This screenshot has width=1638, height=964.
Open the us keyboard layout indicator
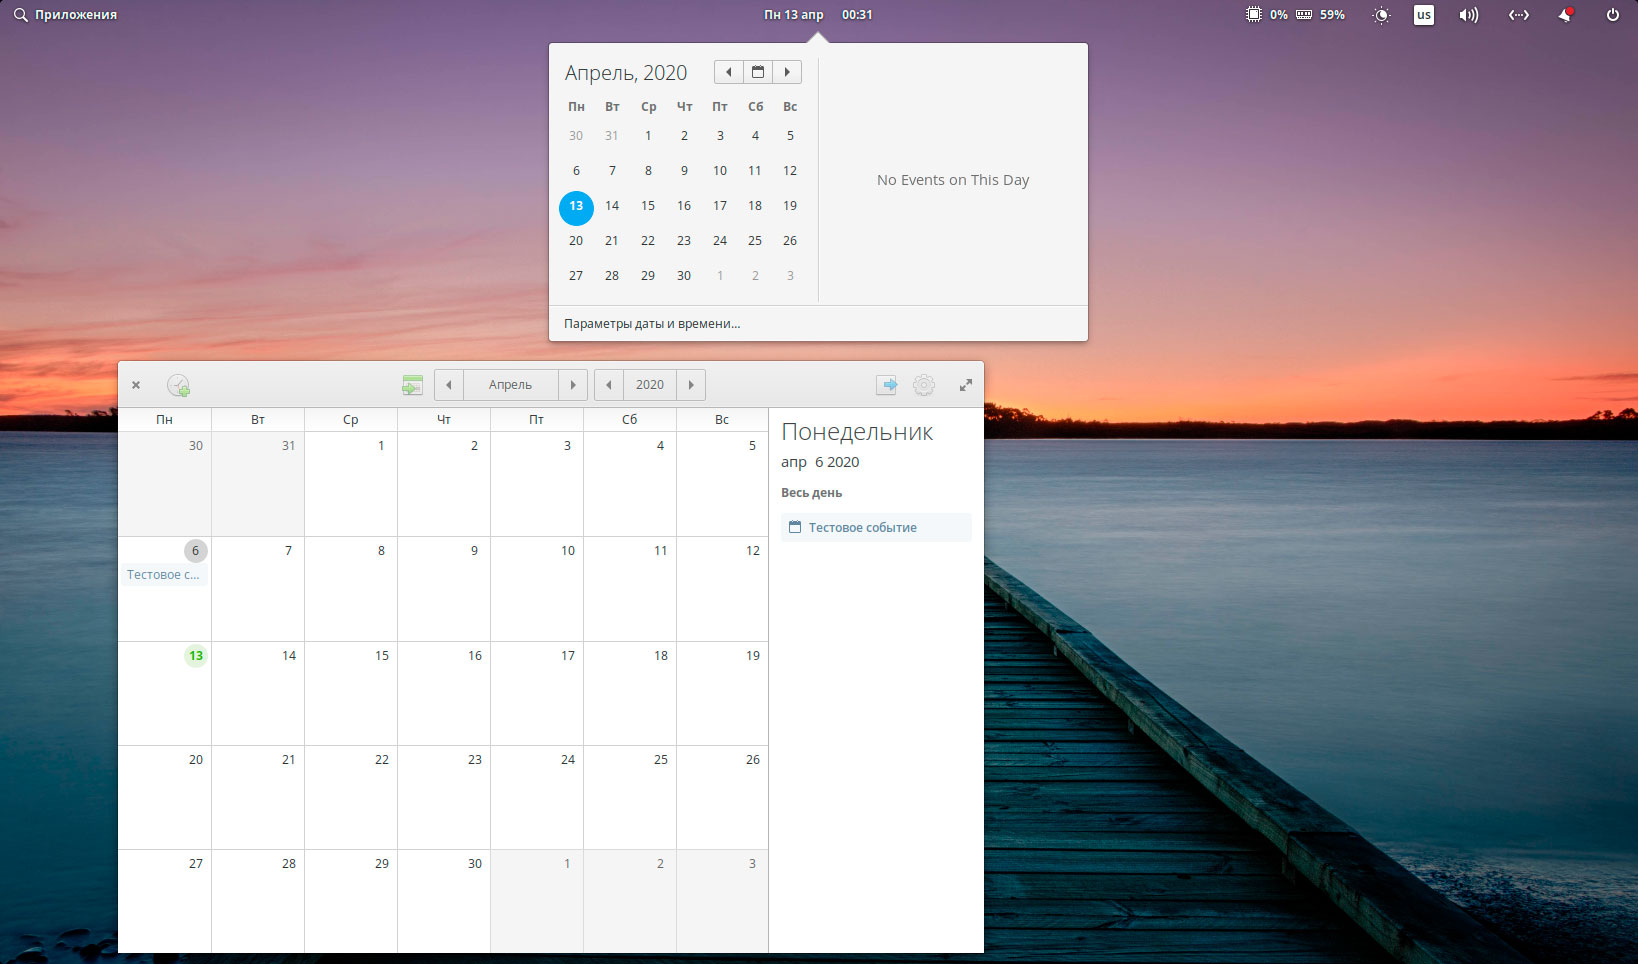(1423, 15)
